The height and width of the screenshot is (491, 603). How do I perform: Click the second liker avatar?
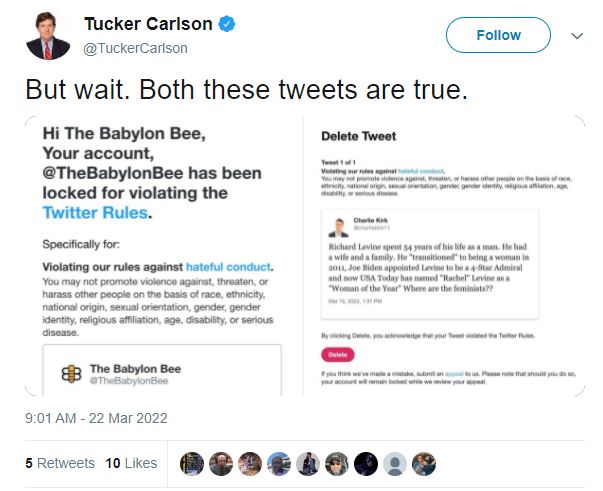(x=221, y=464)
